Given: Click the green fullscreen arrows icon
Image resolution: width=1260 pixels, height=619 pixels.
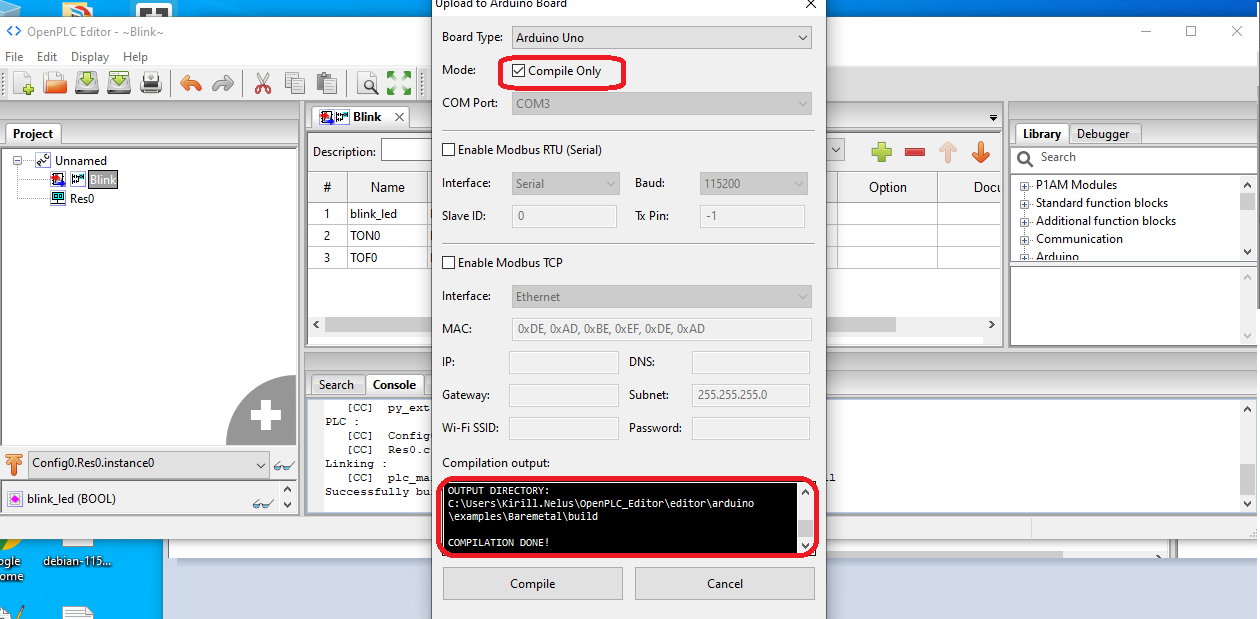Looking at the screenshot, I should [x=399, y=83].
